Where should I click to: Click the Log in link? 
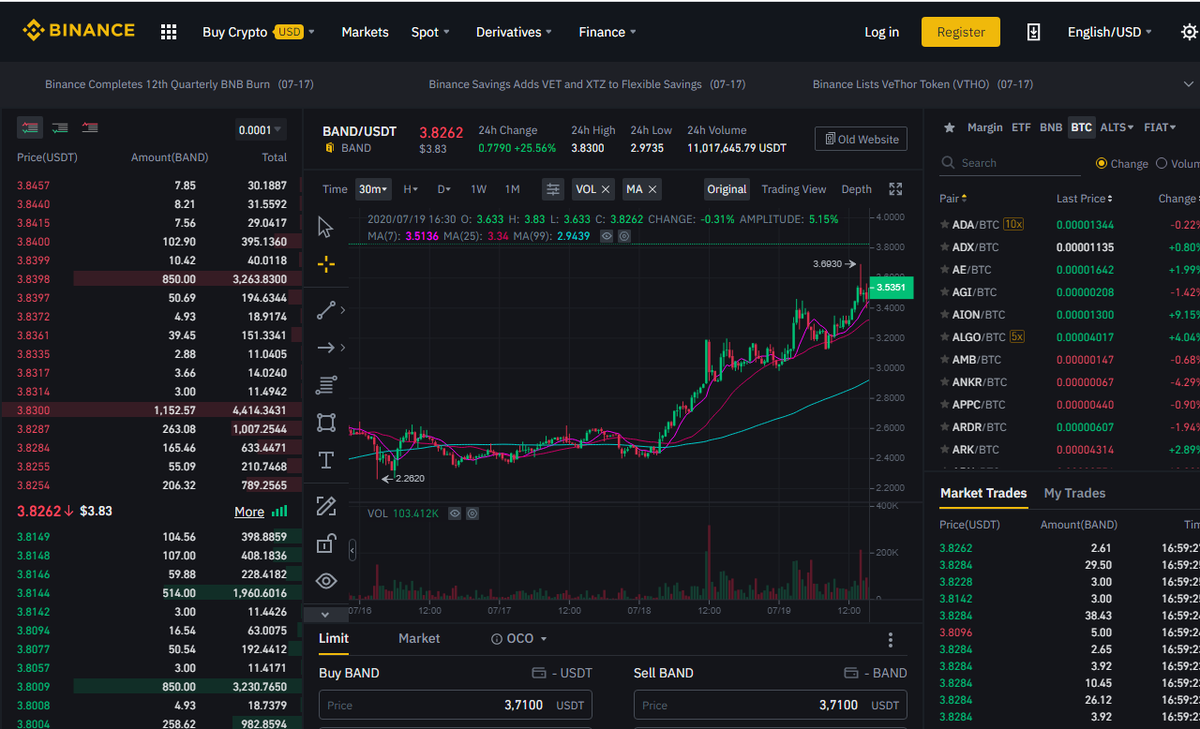click(881, 32)
